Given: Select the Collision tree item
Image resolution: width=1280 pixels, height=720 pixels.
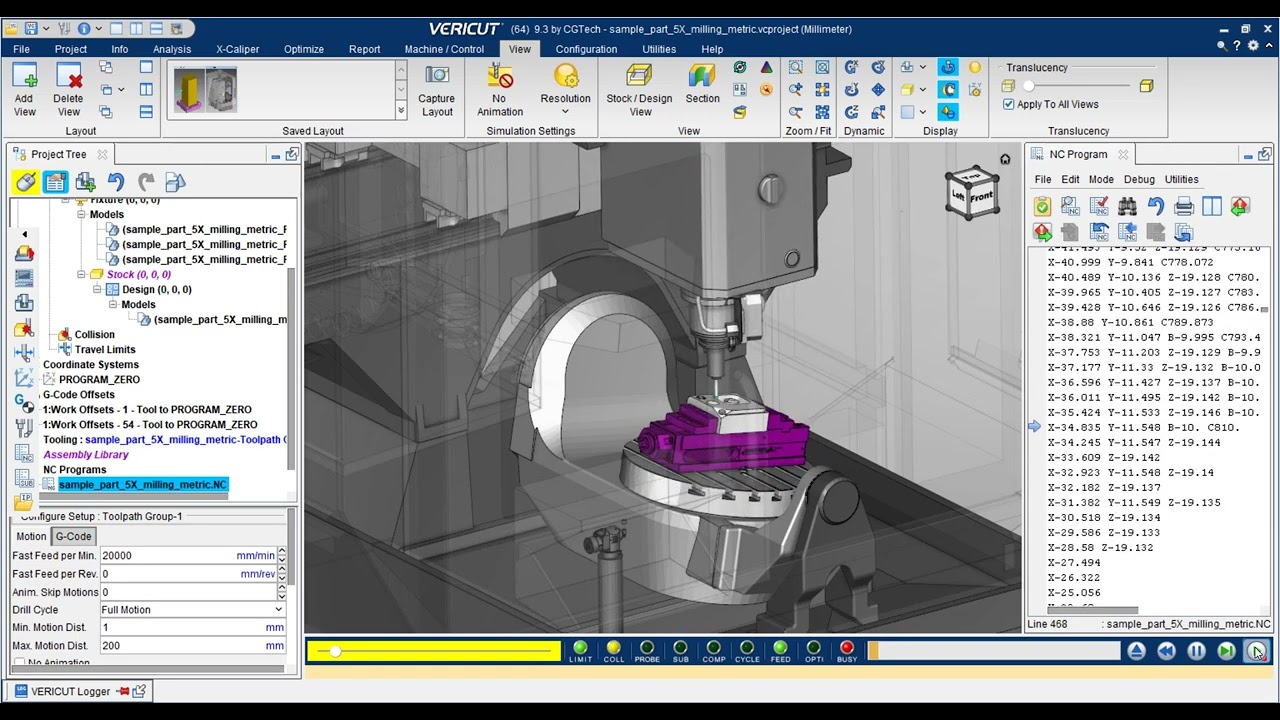Looking at the screenshot, I should pos(94,334).
